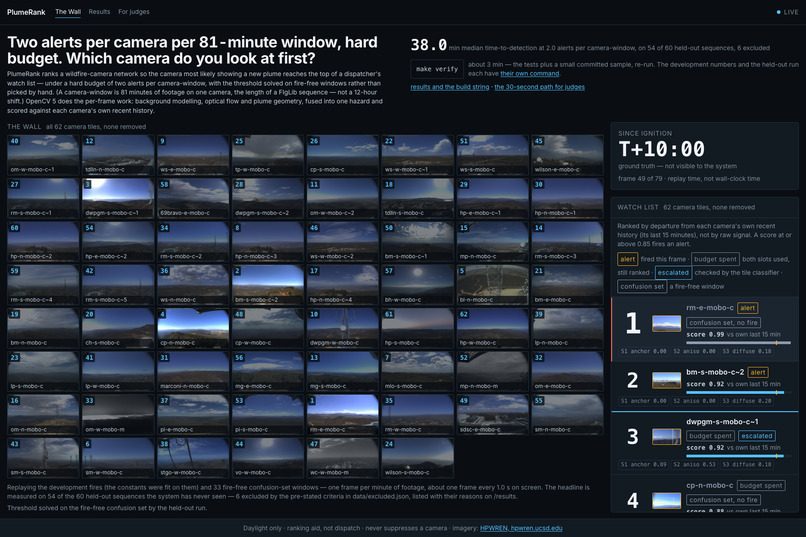This screenshot has height=537, width=806.
Task: Open the tdlln-s-mobo-c camera tile
Action: [417, 198]
